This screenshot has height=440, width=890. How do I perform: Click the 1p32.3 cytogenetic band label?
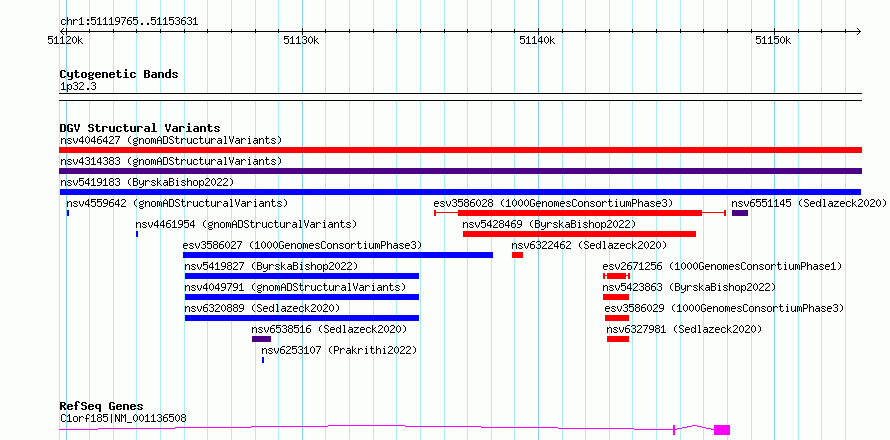click(78, 87)
